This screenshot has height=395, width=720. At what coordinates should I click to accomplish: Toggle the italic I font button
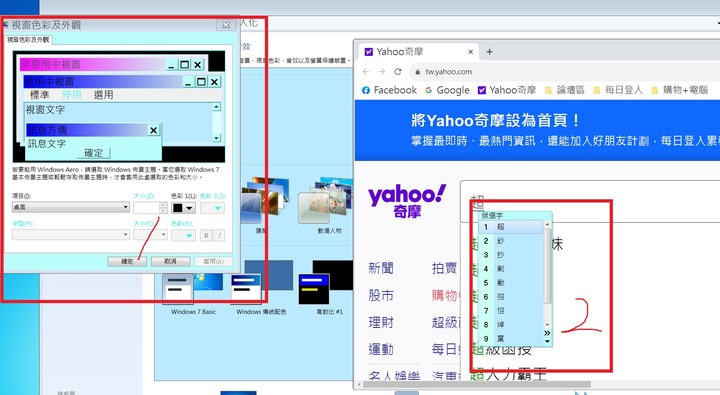[x=219, y=236]
